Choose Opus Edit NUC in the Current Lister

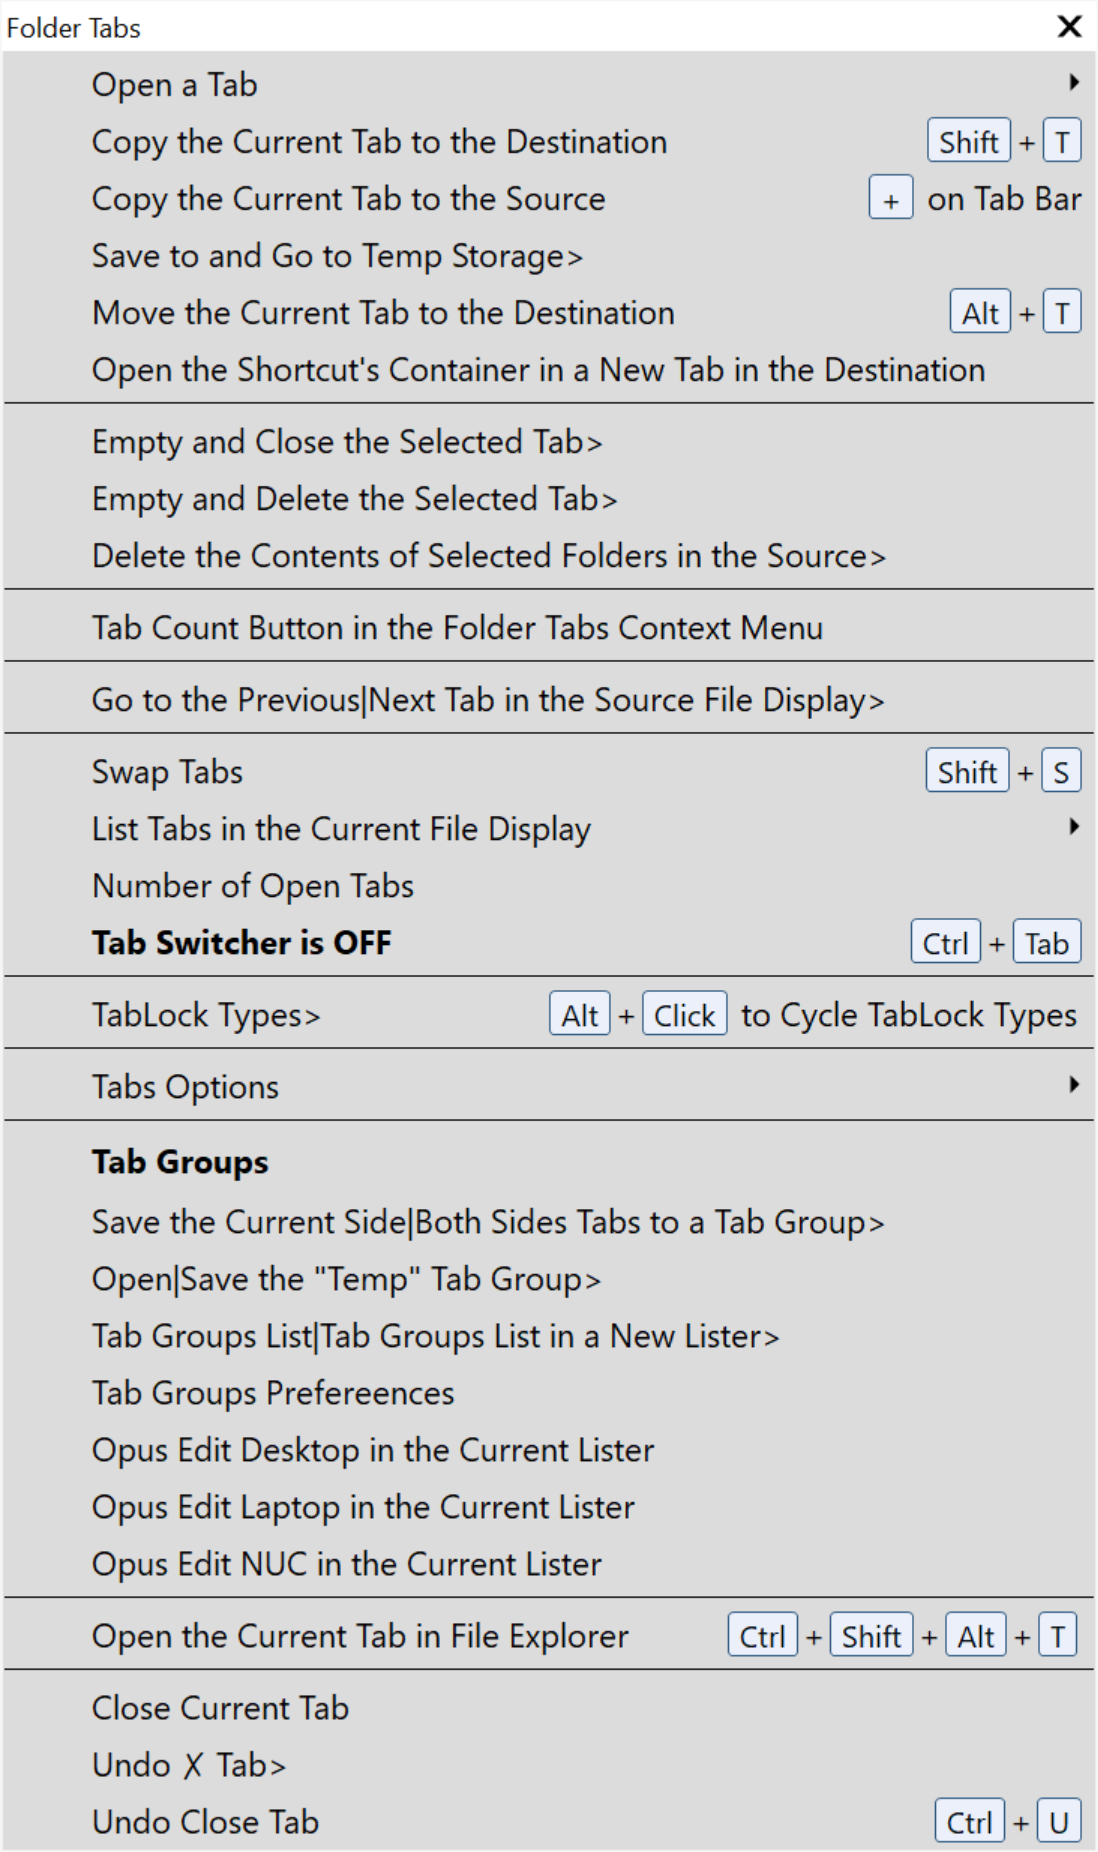click(347, 1564)
